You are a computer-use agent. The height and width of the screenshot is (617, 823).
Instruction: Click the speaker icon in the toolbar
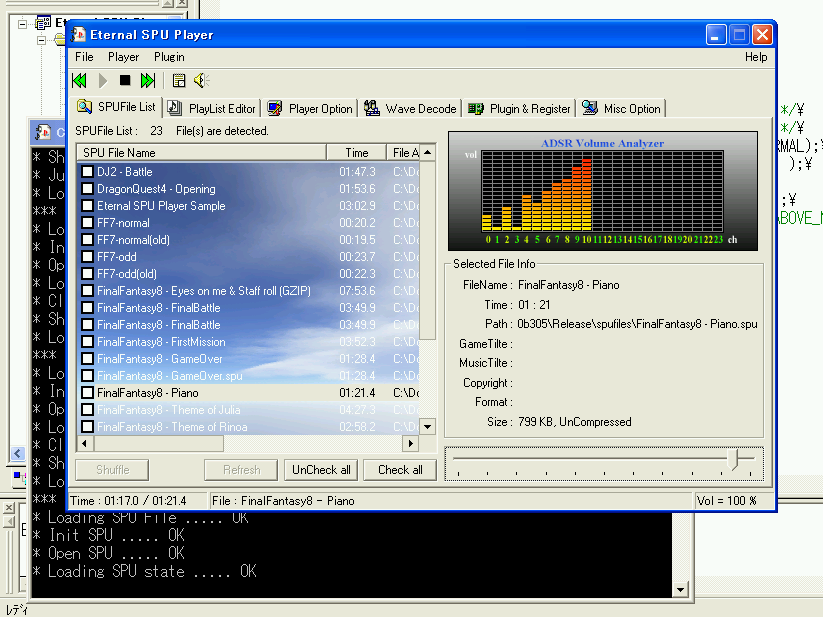point(202,81)
